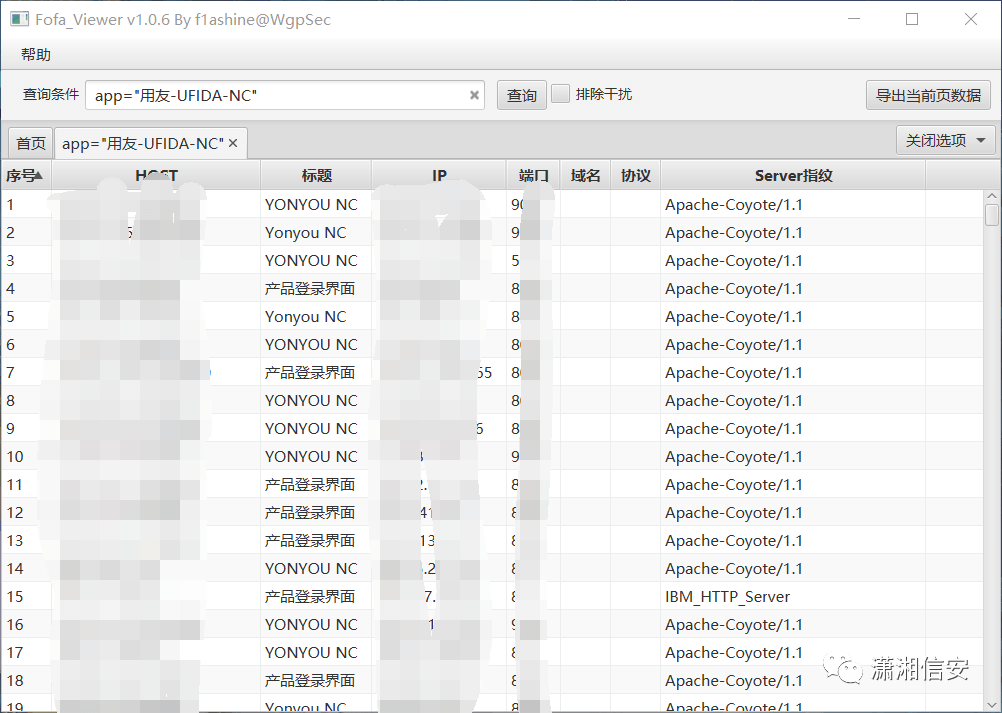The image size is (1002, 713).
Task: Close the app="用友-UFIDA-NC" tab
Action: click(233, 143)
